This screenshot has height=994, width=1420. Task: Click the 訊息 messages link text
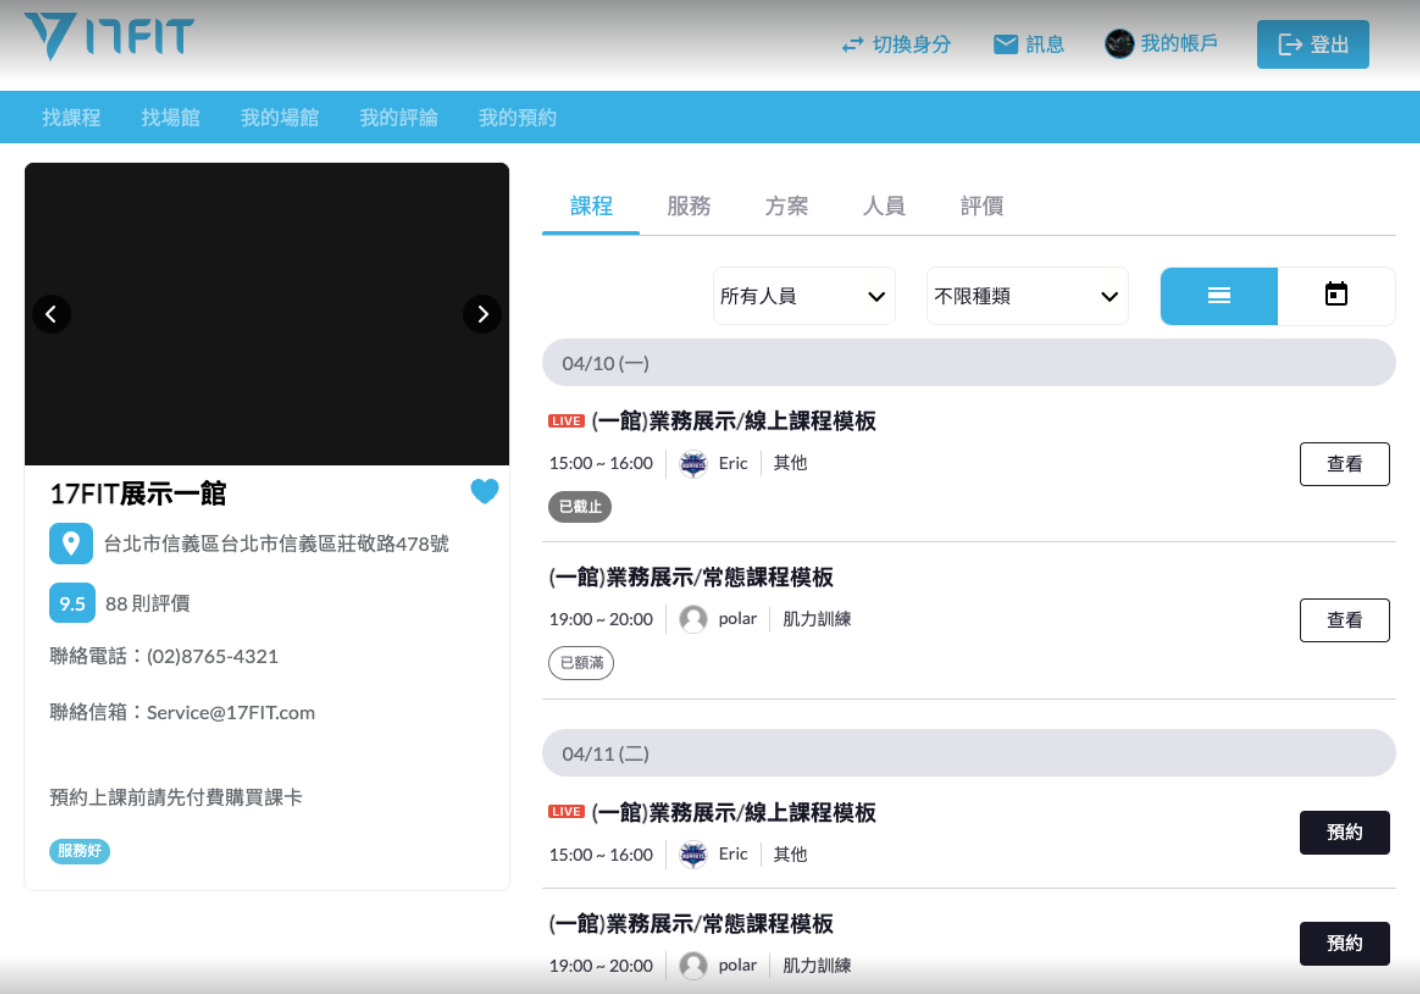coord(1045,45)
